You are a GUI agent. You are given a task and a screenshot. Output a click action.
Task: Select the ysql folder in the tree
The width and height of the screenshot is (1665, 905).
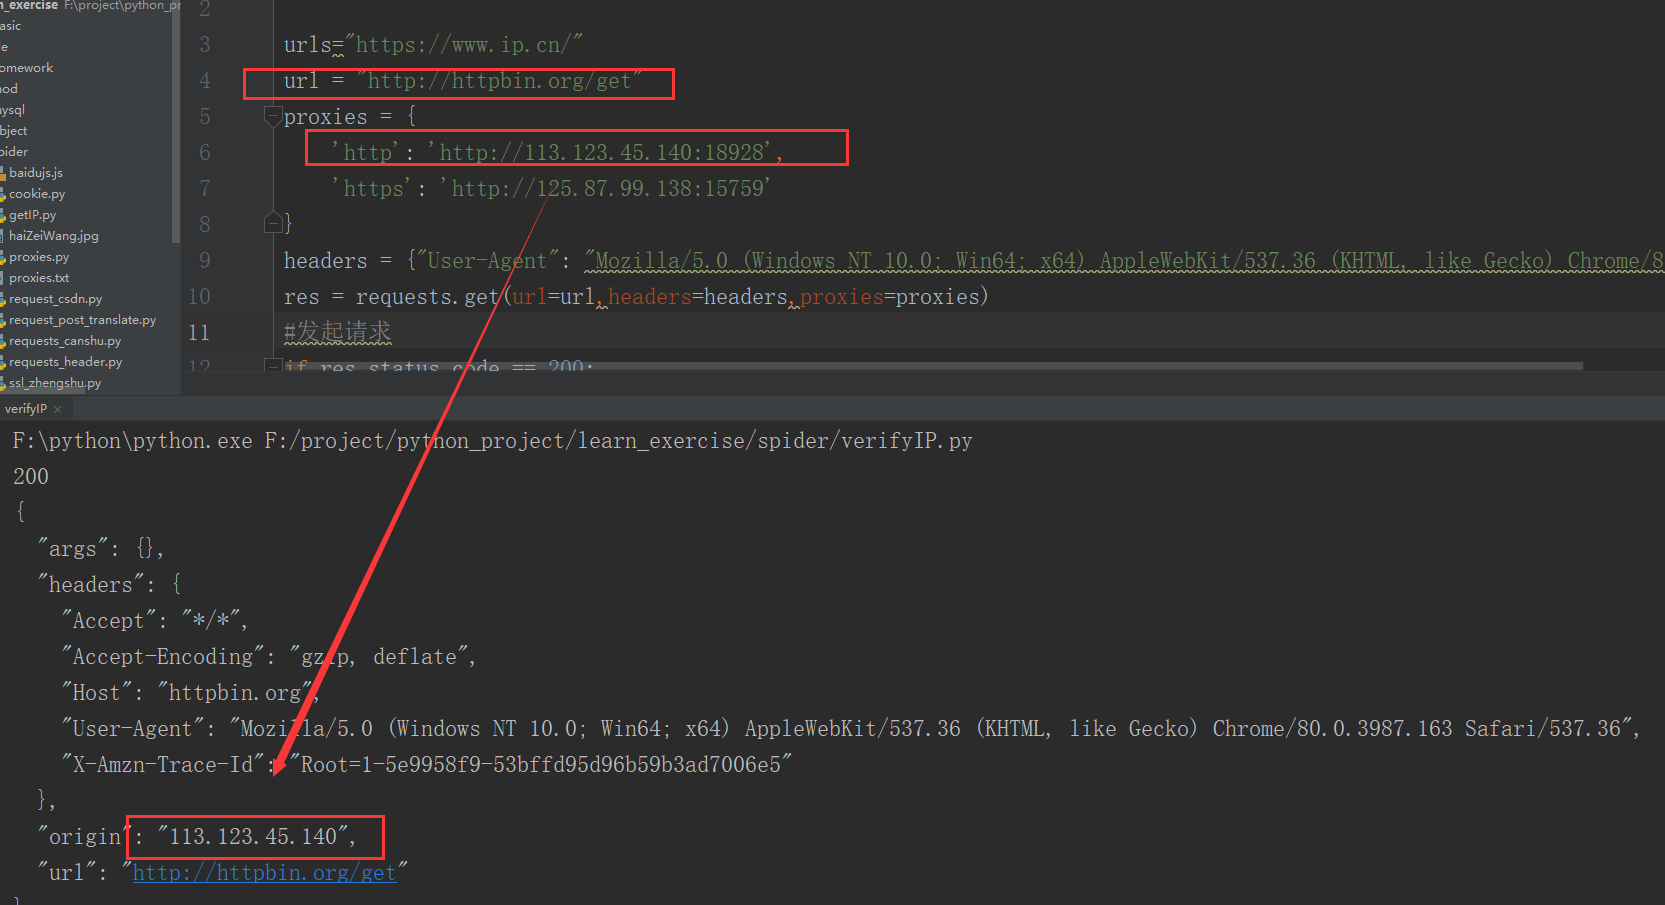13,110
